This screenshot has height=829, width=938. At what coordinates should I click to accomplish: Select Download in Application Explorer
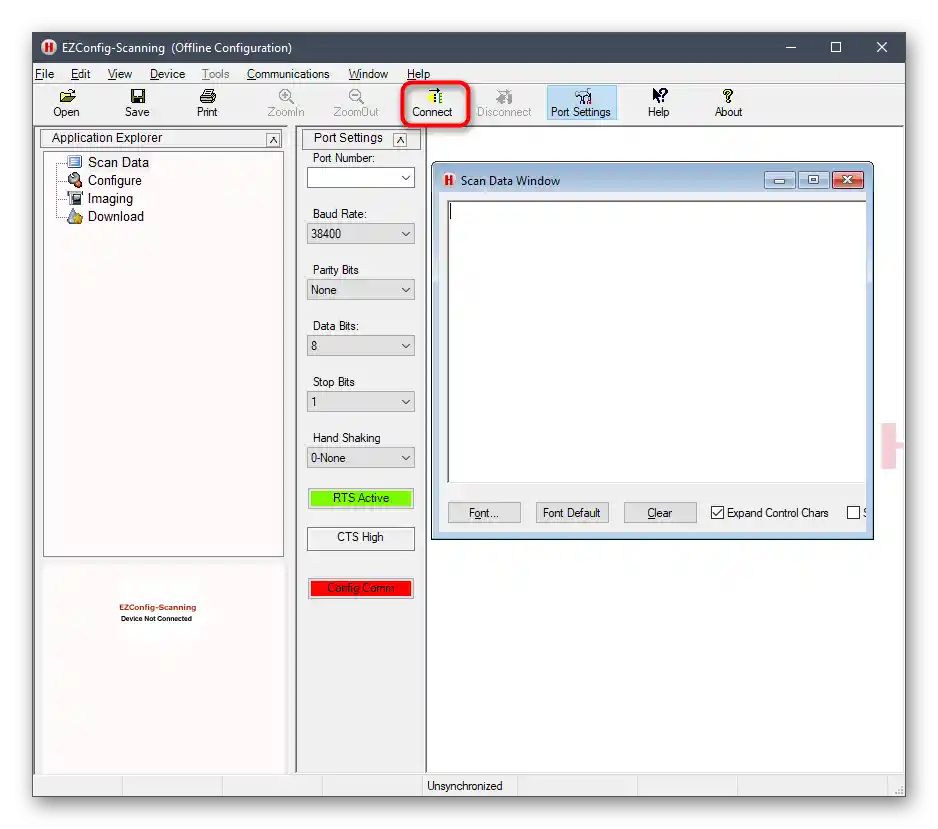(x=115, y=216)
